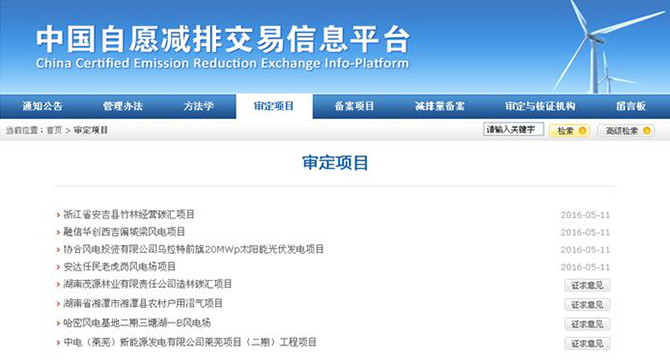Open the 留言板 navigation tab
670x361 pixels.
pyautogui.click(x=631, y=106)
